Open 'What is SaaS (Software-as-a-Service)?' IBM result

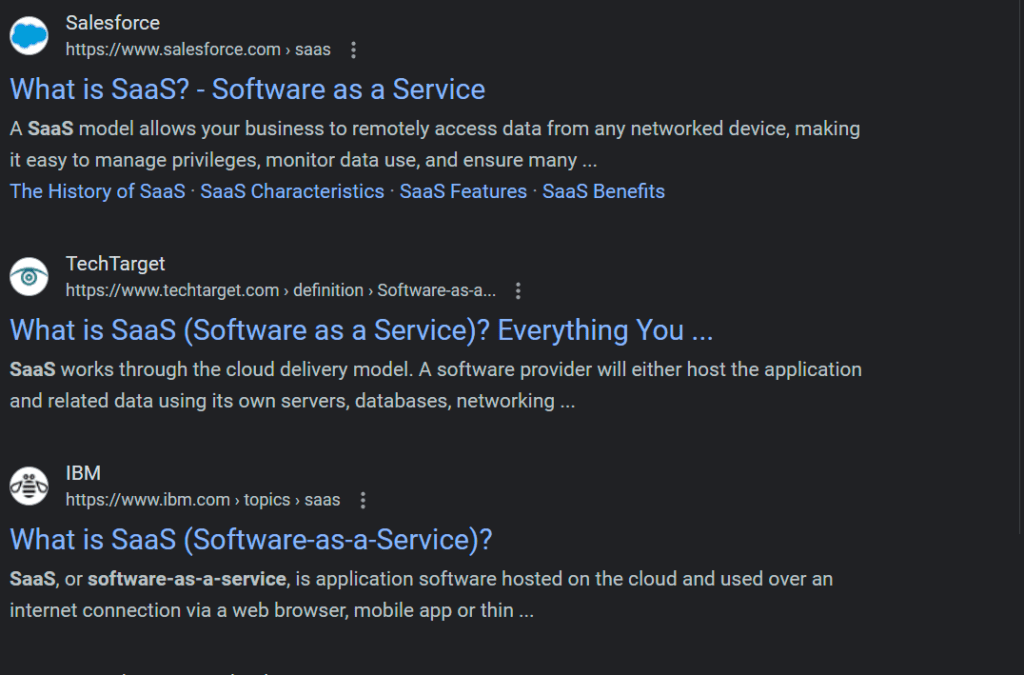[x=251, y=540]
